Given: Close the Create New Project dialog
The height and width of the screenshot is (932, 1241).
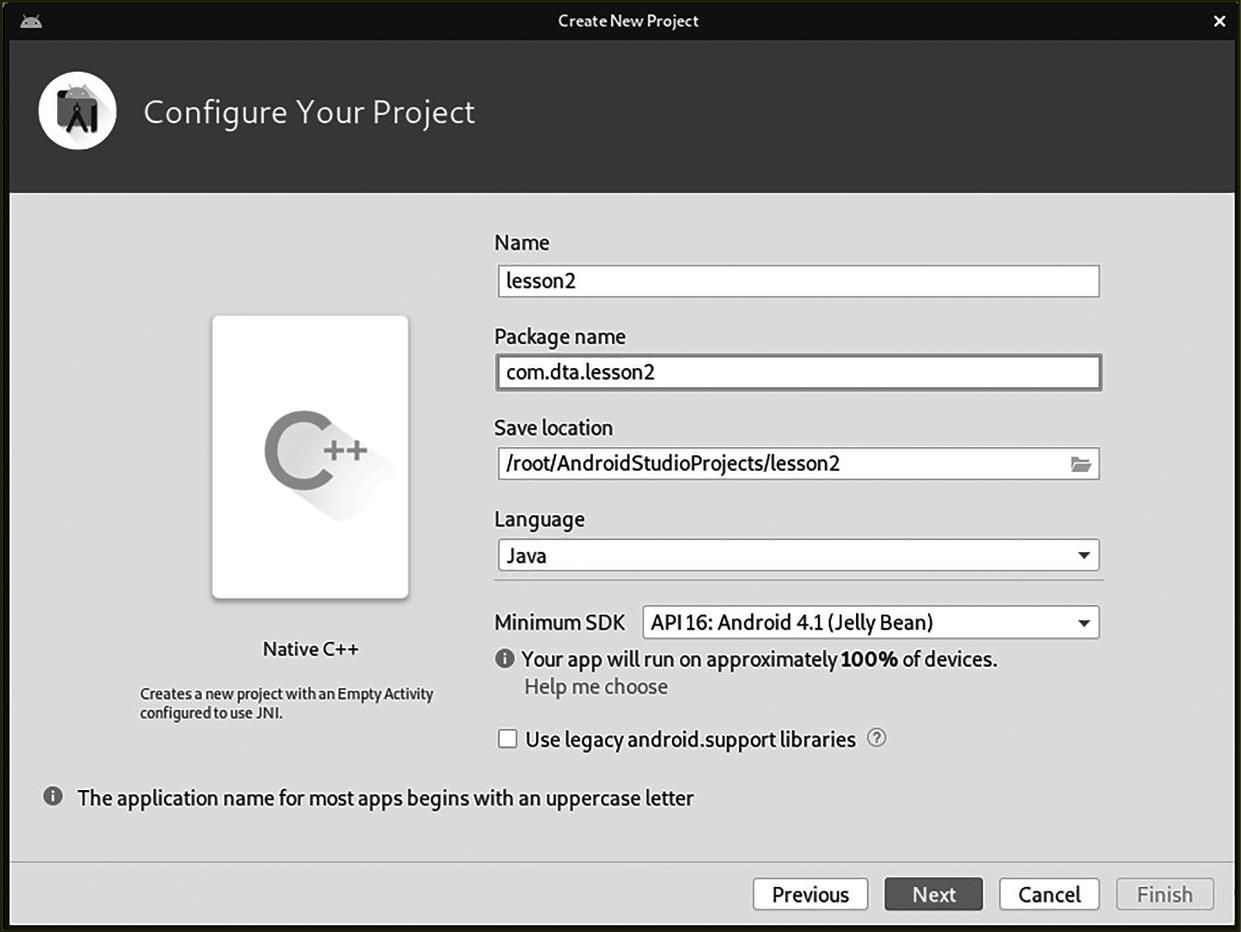Looking at the screenshot, I should pyautogui.click(x=1219, y=21).
